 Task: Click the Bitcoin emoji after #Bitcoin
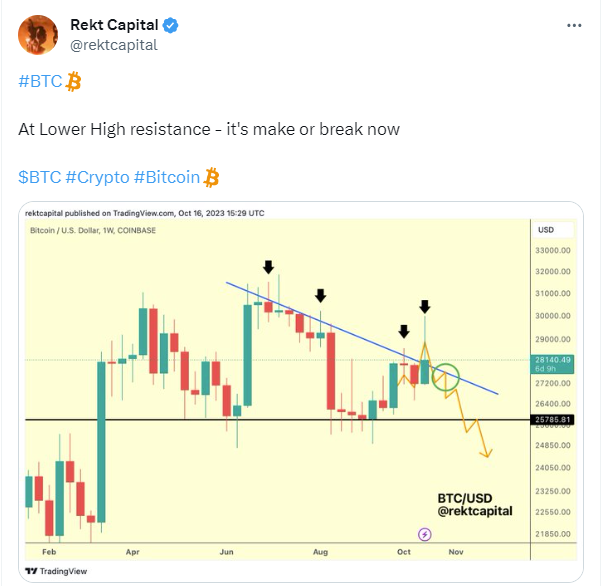click(x=211, y=177)
